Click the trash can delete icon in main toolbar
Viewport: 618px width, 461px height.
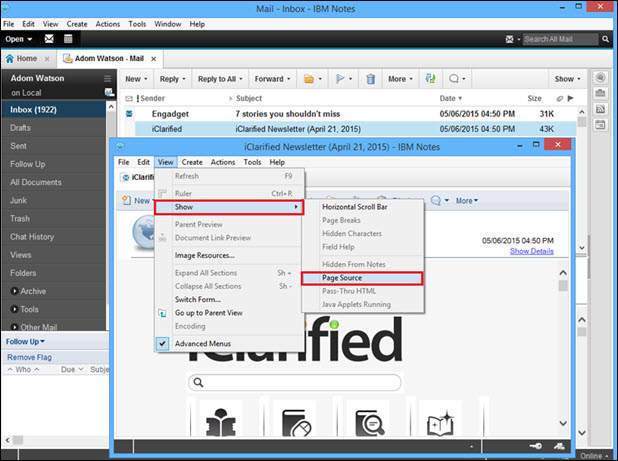point(370,79)
